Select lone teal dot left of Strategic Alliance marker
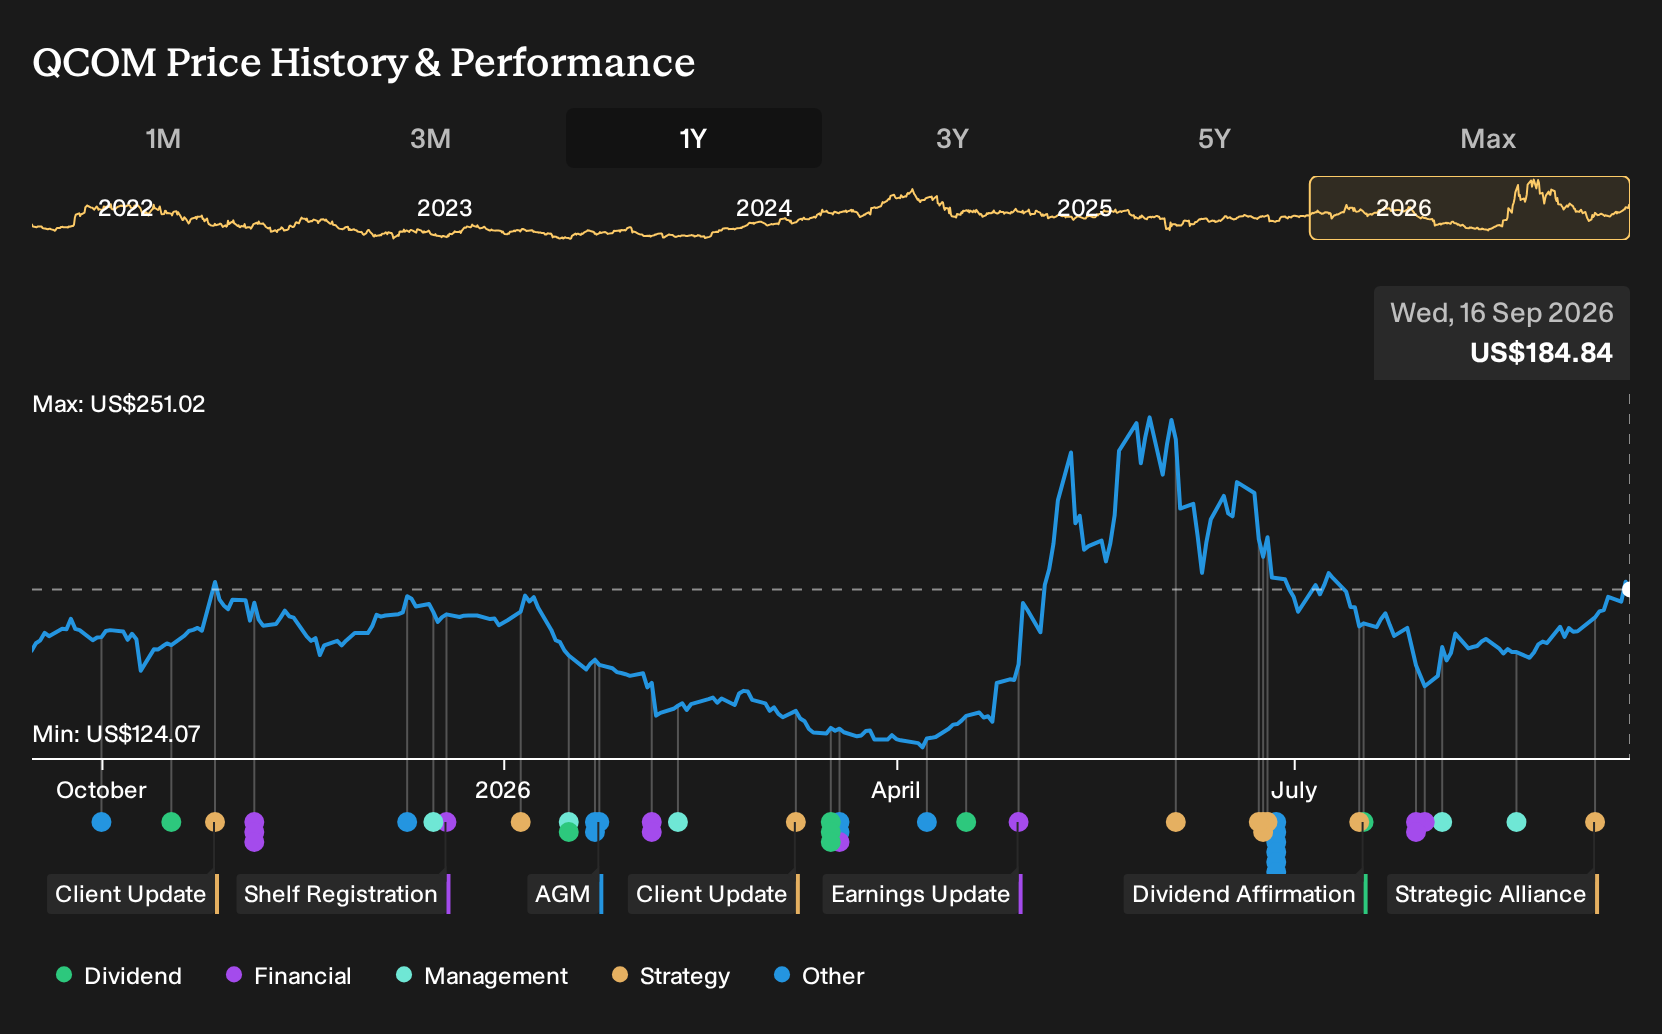The image size is (1662, 1034). (1516, 822)
